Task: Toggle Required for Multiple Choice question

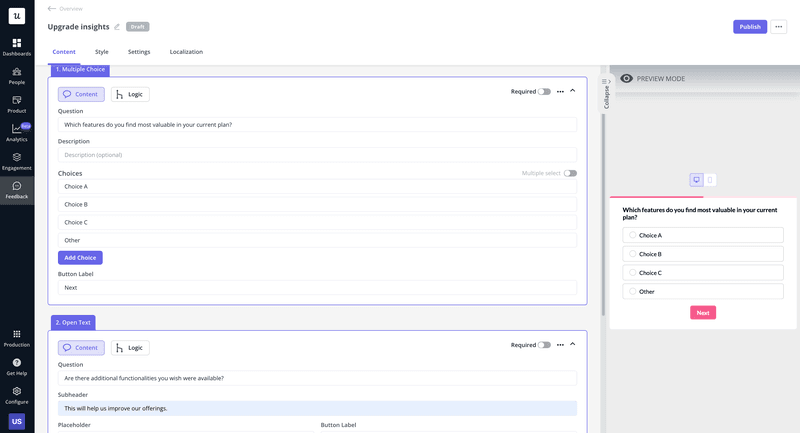Action: pos(544,91)
